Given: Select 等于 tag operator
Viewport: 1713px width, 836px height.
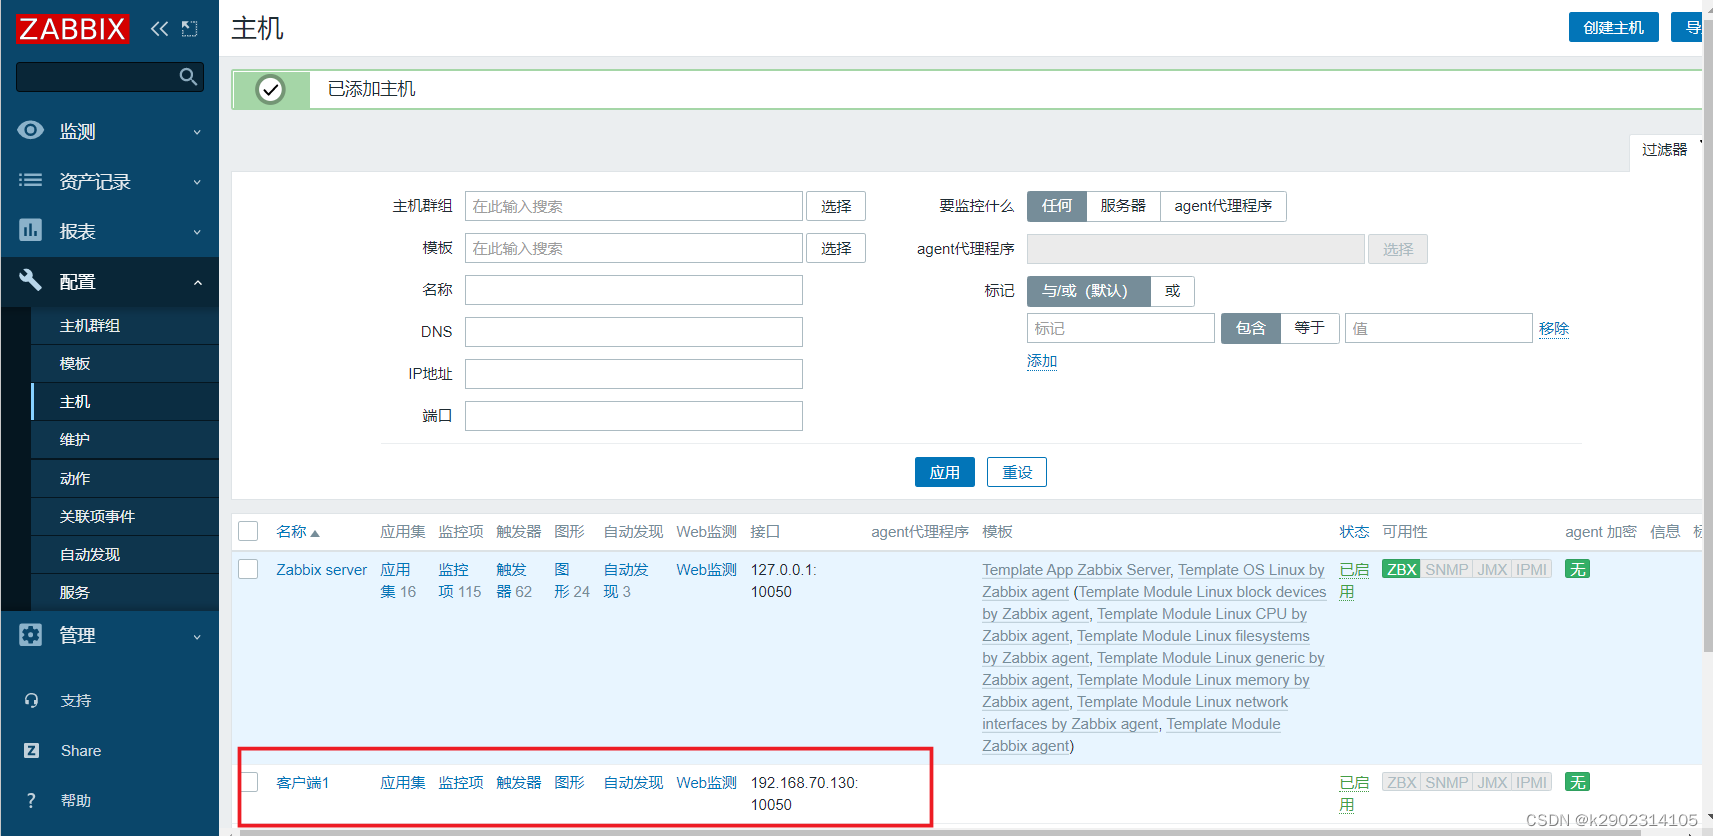Looking at the screenshot, I should tap(1309, 328).
